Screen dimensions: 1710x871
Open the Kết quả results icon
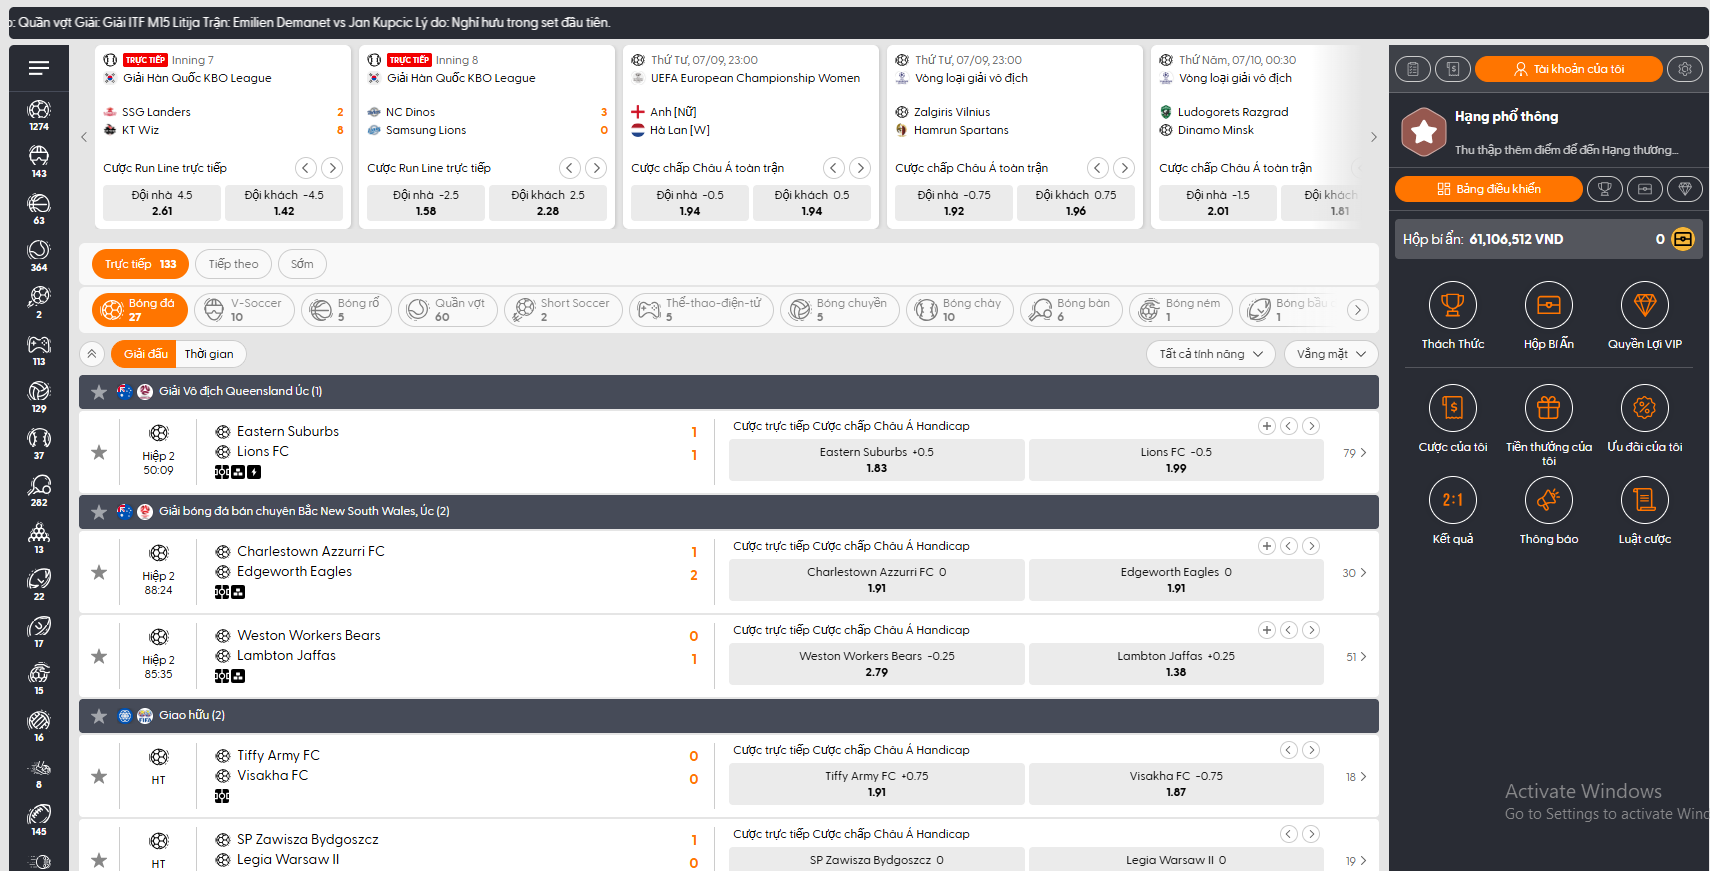coord(1452,501)
